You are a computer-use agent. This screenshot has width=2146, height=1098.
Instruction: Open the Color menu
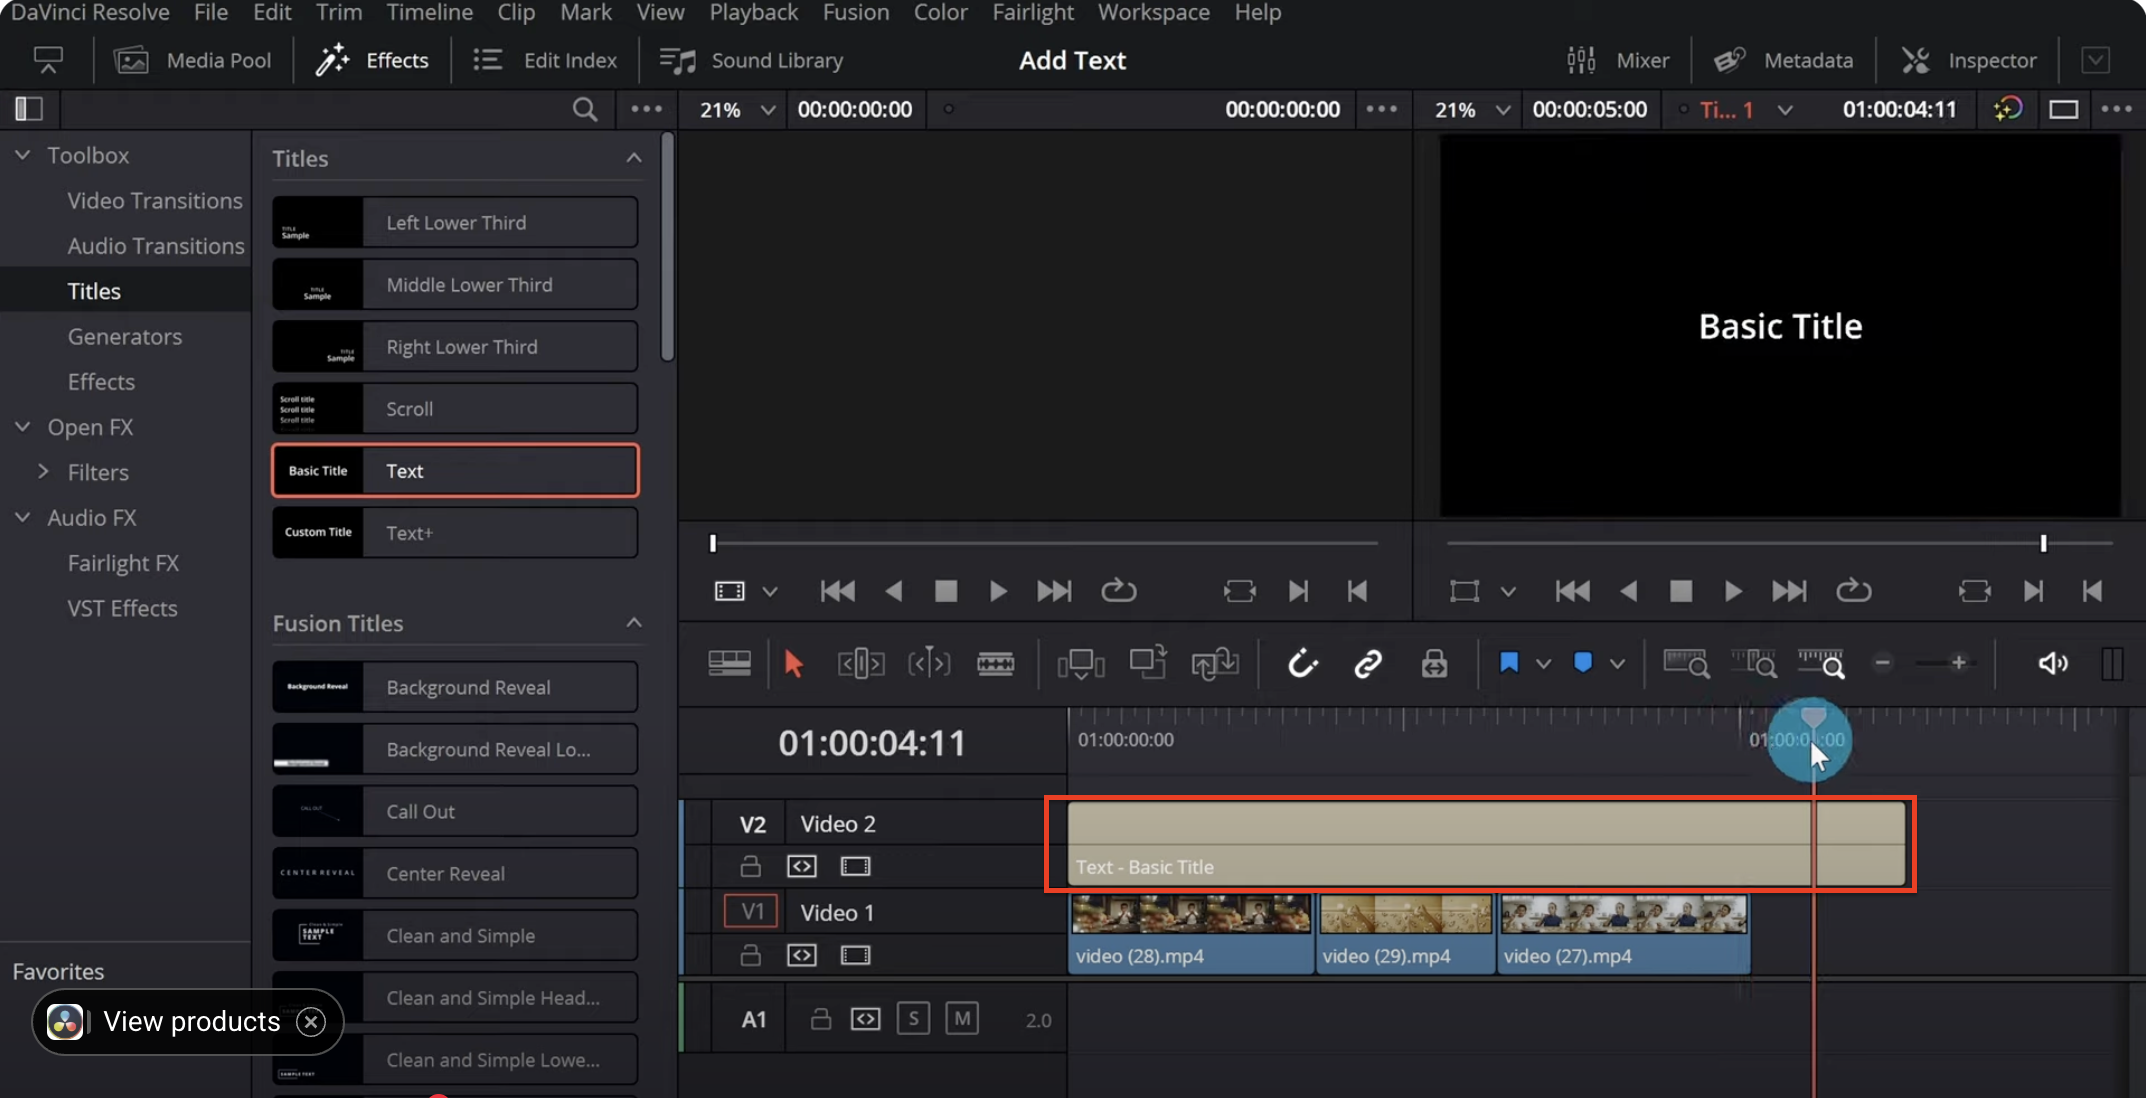941,12
